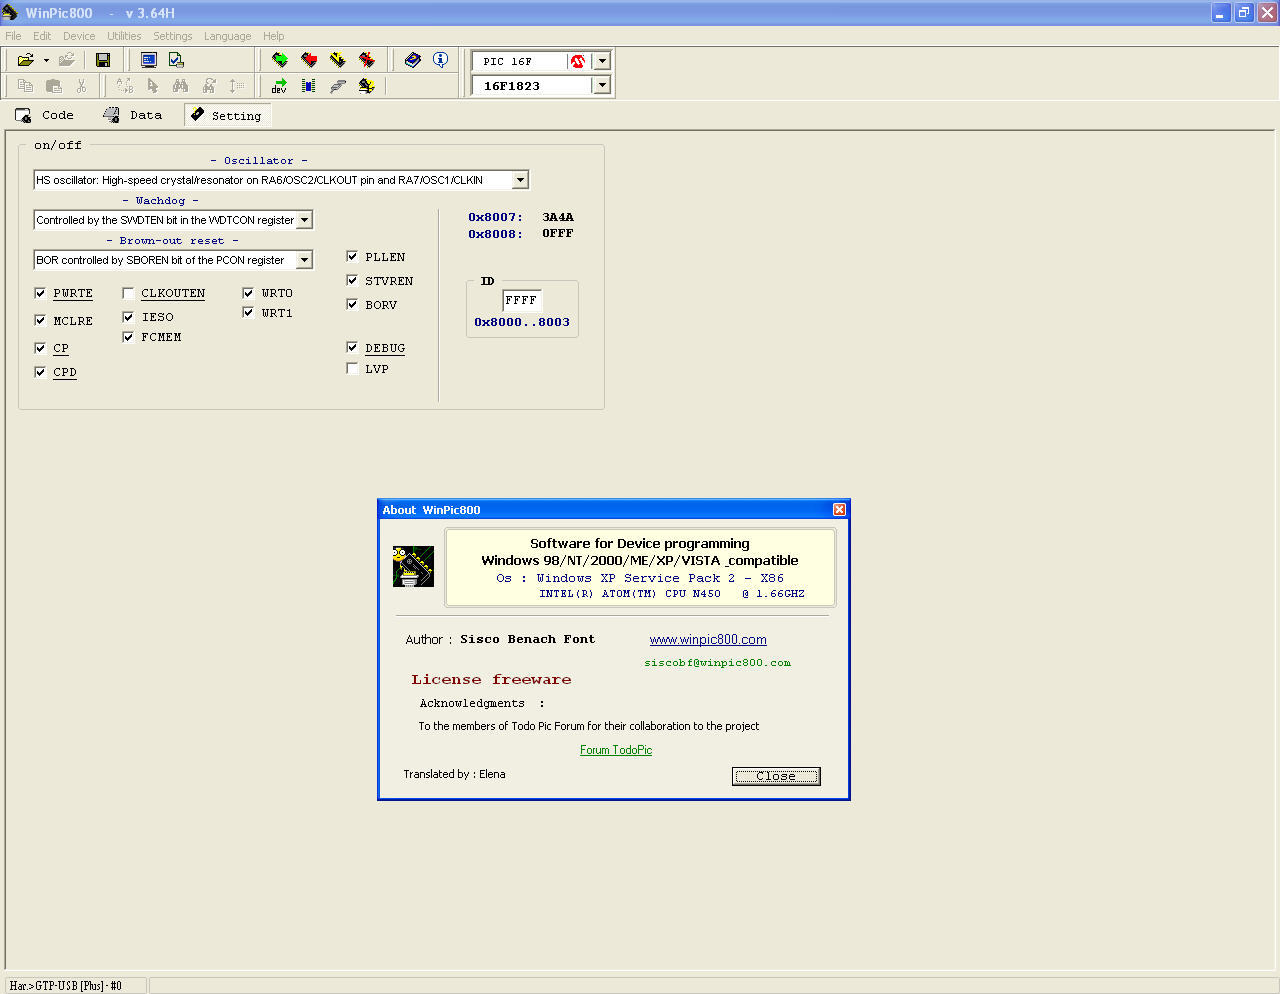Click the binoculars find icon
The image size is (1280, 994).
180,86
